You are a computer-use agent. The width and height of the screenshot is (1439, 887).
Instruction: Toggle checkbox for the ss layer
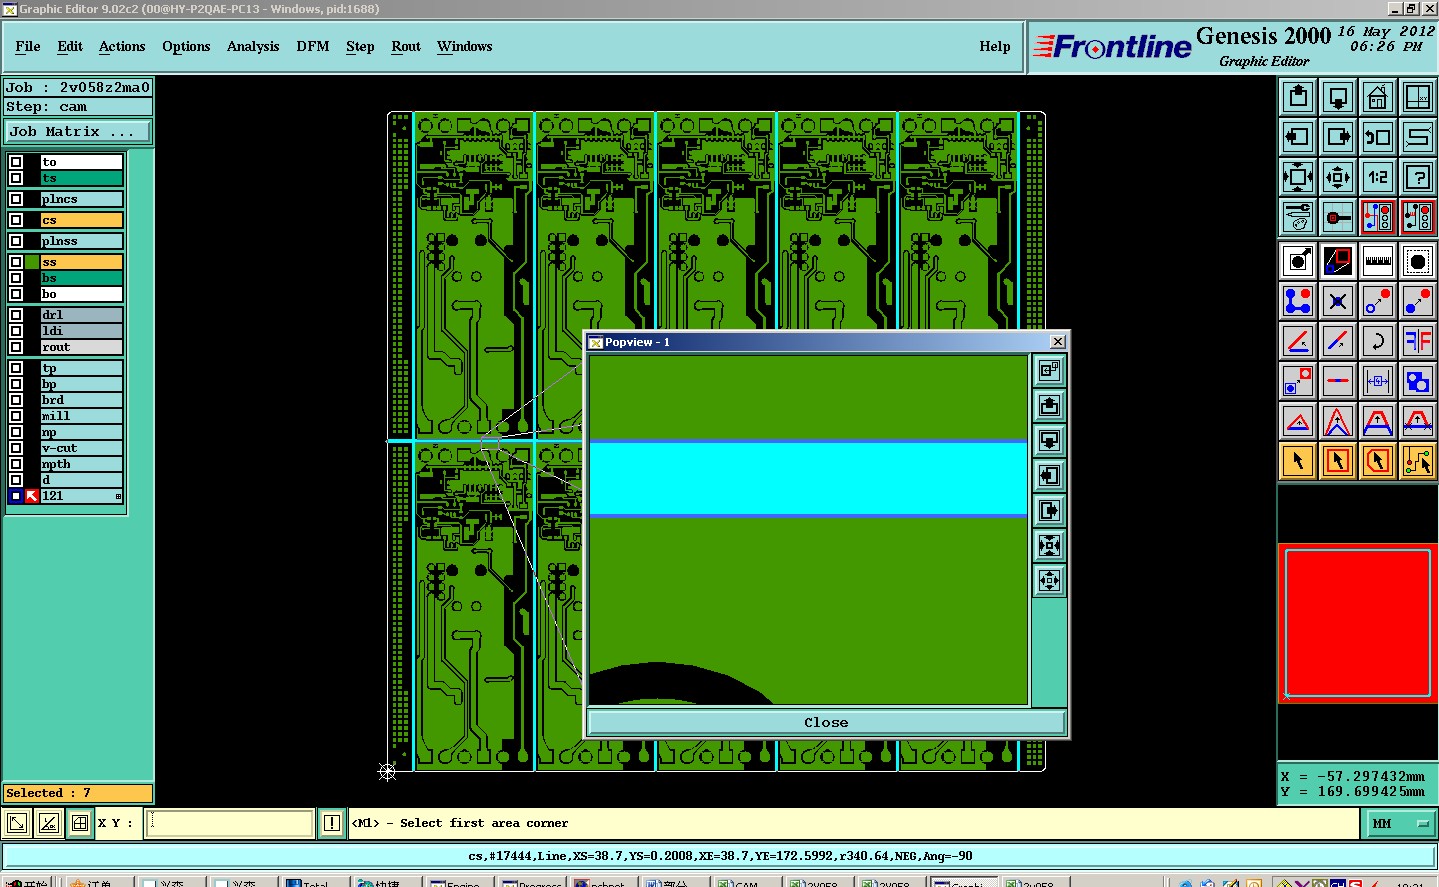point(16,262)
